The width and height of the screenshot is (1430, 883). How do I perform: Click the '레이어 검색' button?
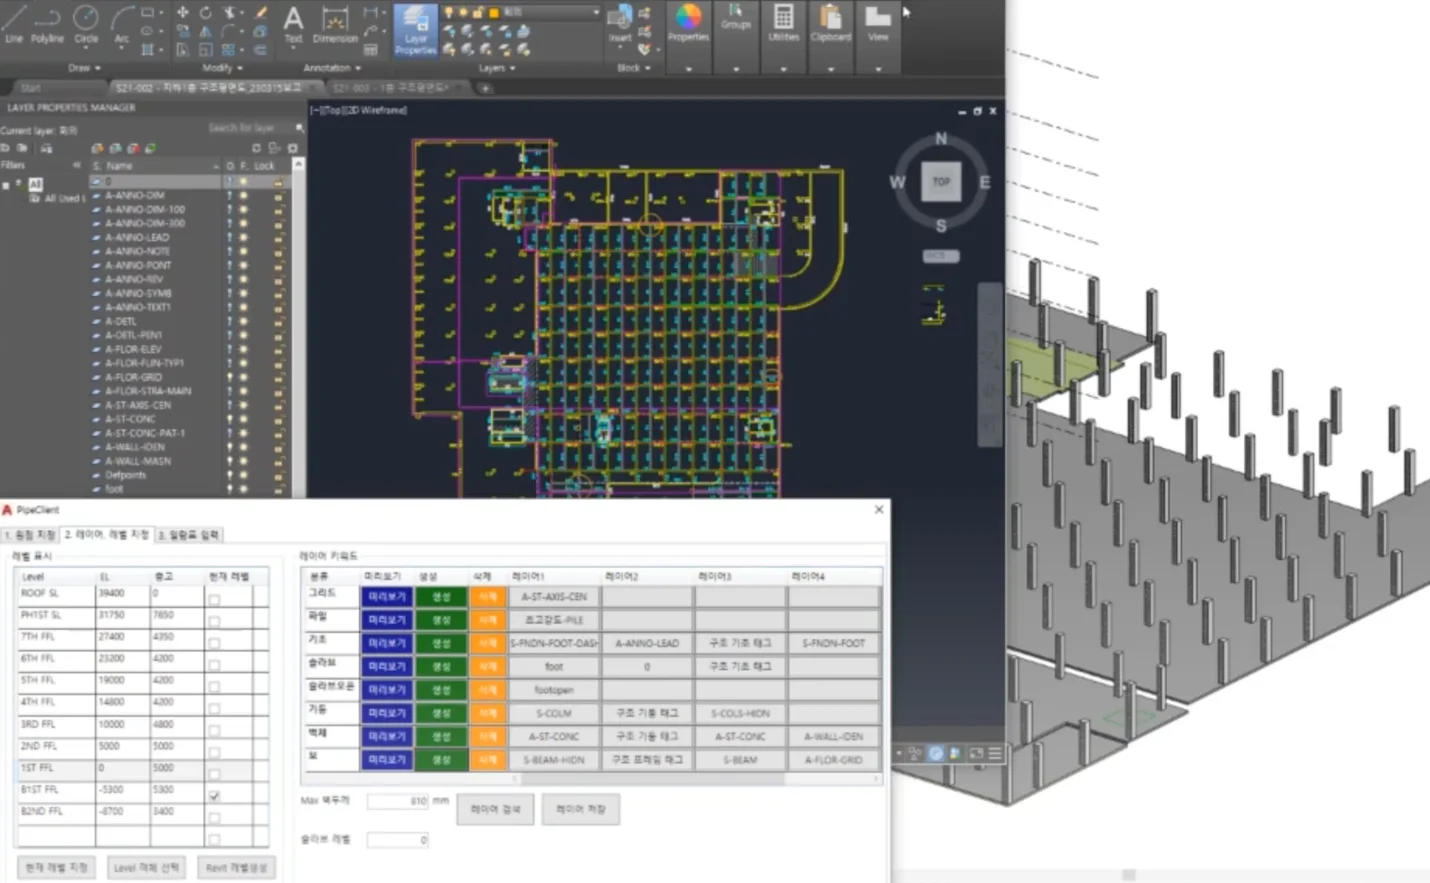pyautogui.click(x=496, y=809)
